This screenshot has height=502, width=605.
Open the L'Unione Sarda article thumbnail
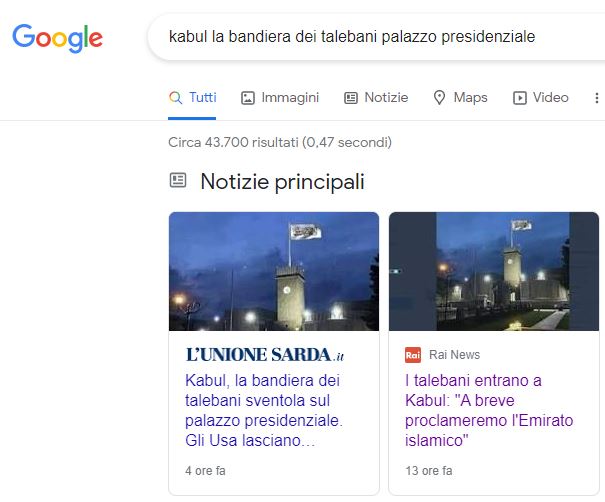[274, 271]
